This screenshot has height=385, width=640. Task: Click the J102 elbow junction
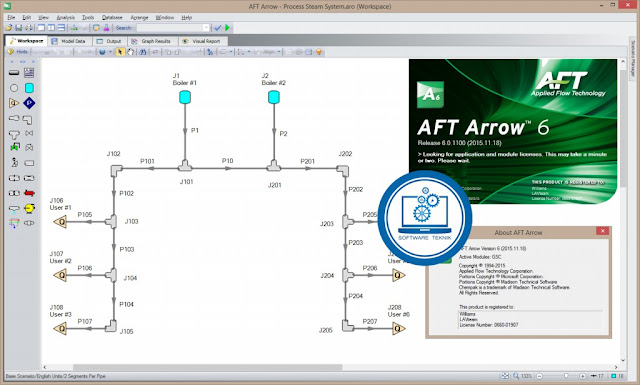[x=116, y=170]
